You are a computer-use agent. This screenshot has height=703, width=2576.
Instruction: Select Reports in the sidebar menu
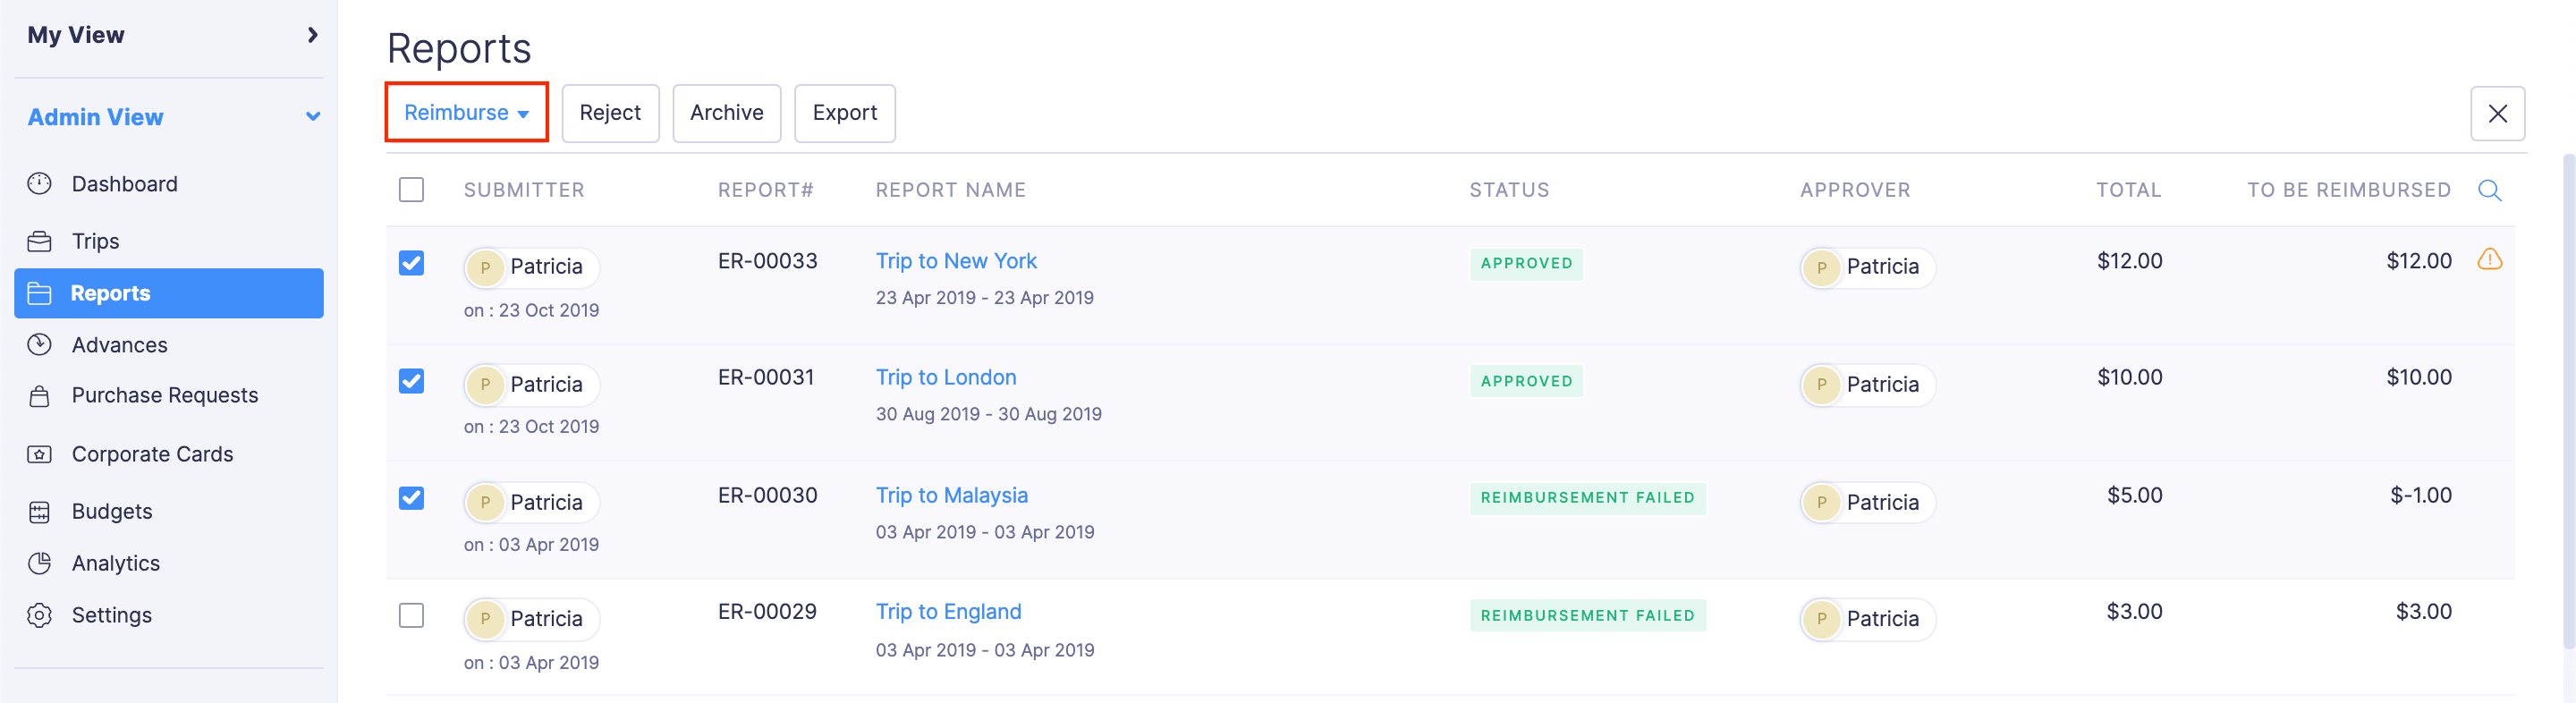click(x=168, y=293)
